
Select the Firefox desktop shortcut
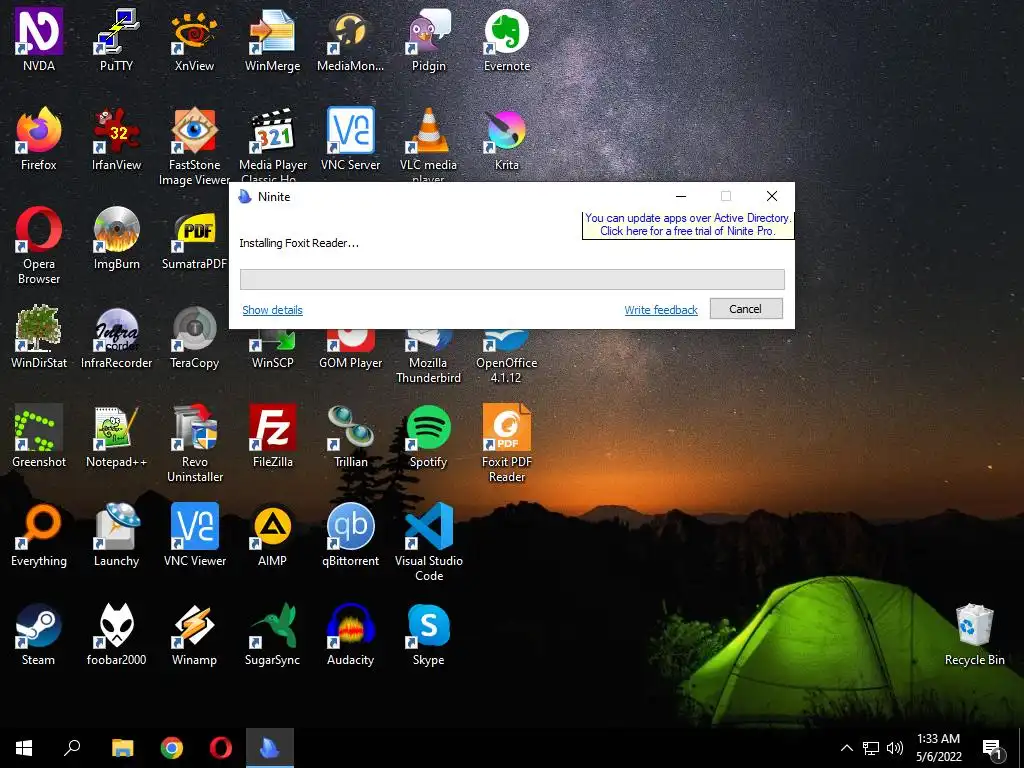coord(39,131)
